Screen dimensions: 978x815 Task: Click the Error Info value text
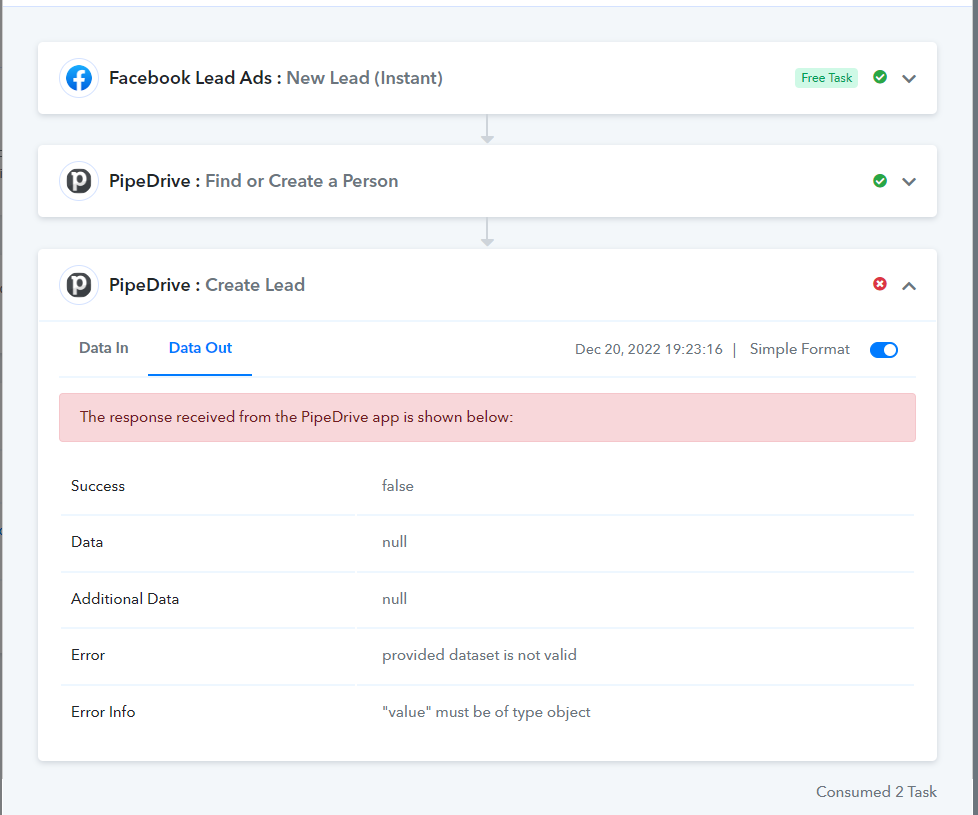(x=486, y=711)
